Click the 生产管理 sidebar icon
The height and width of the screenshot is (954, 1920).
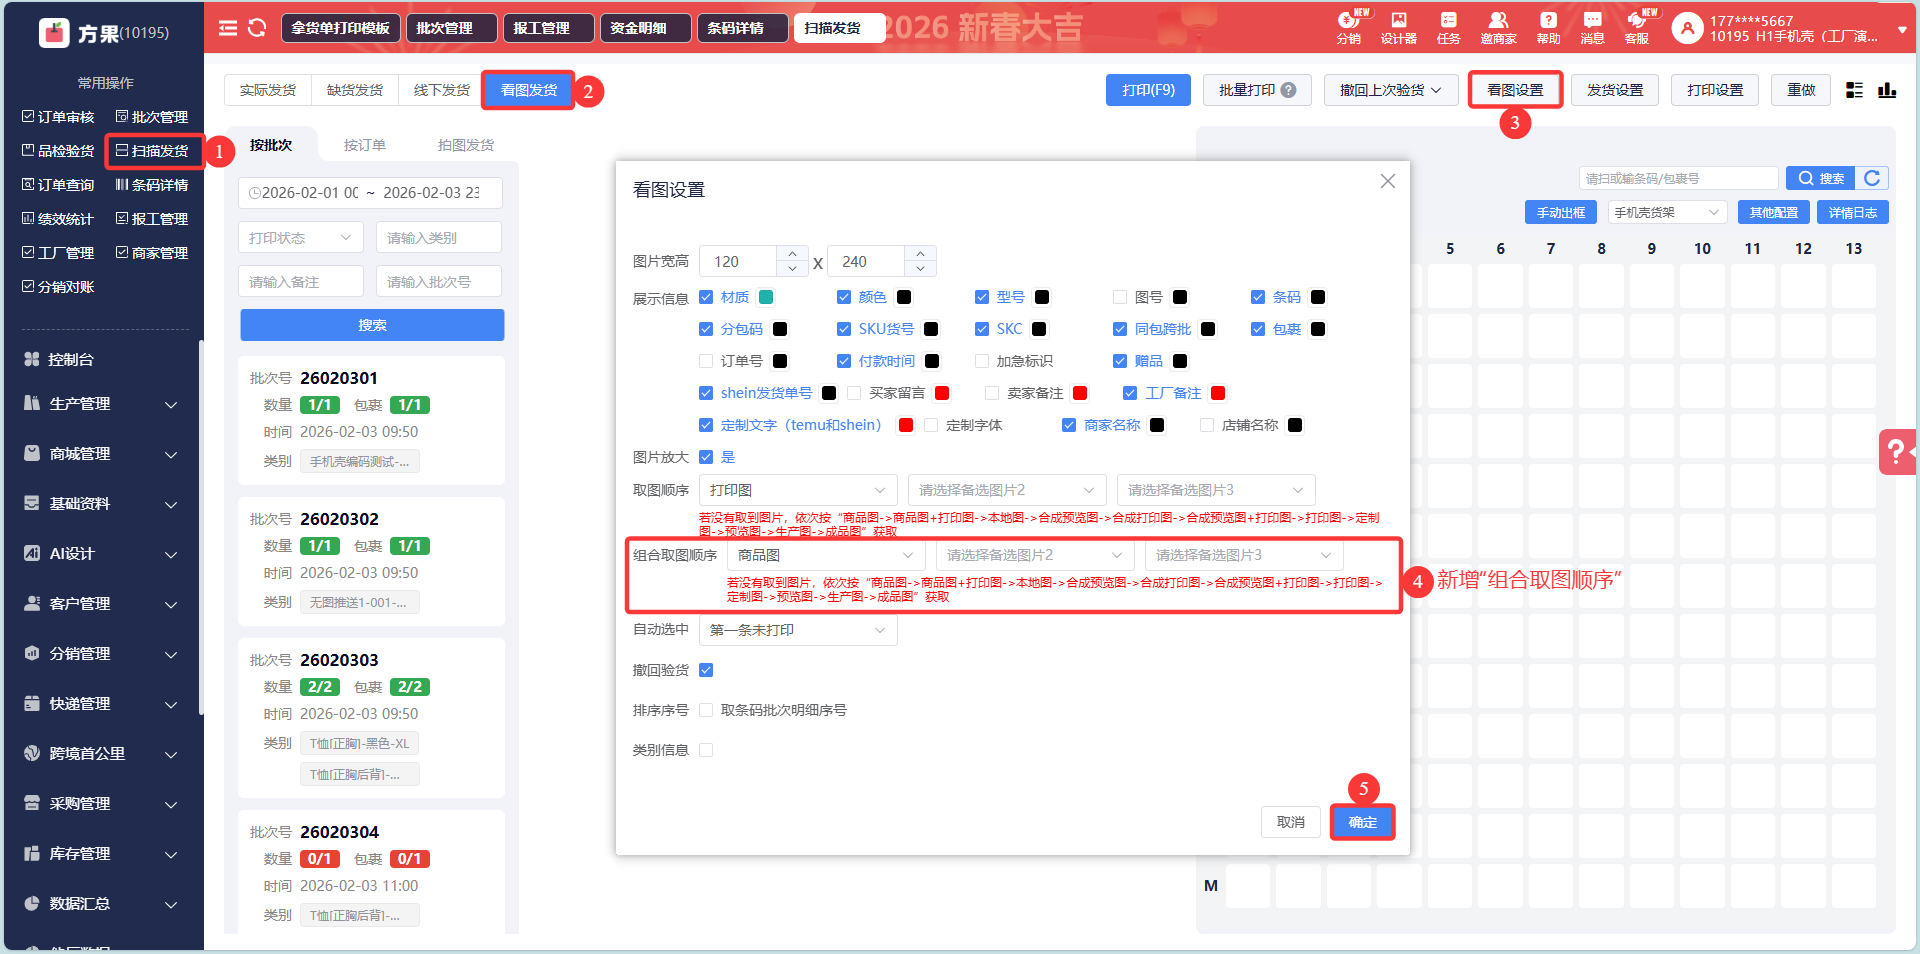point(32,403)
